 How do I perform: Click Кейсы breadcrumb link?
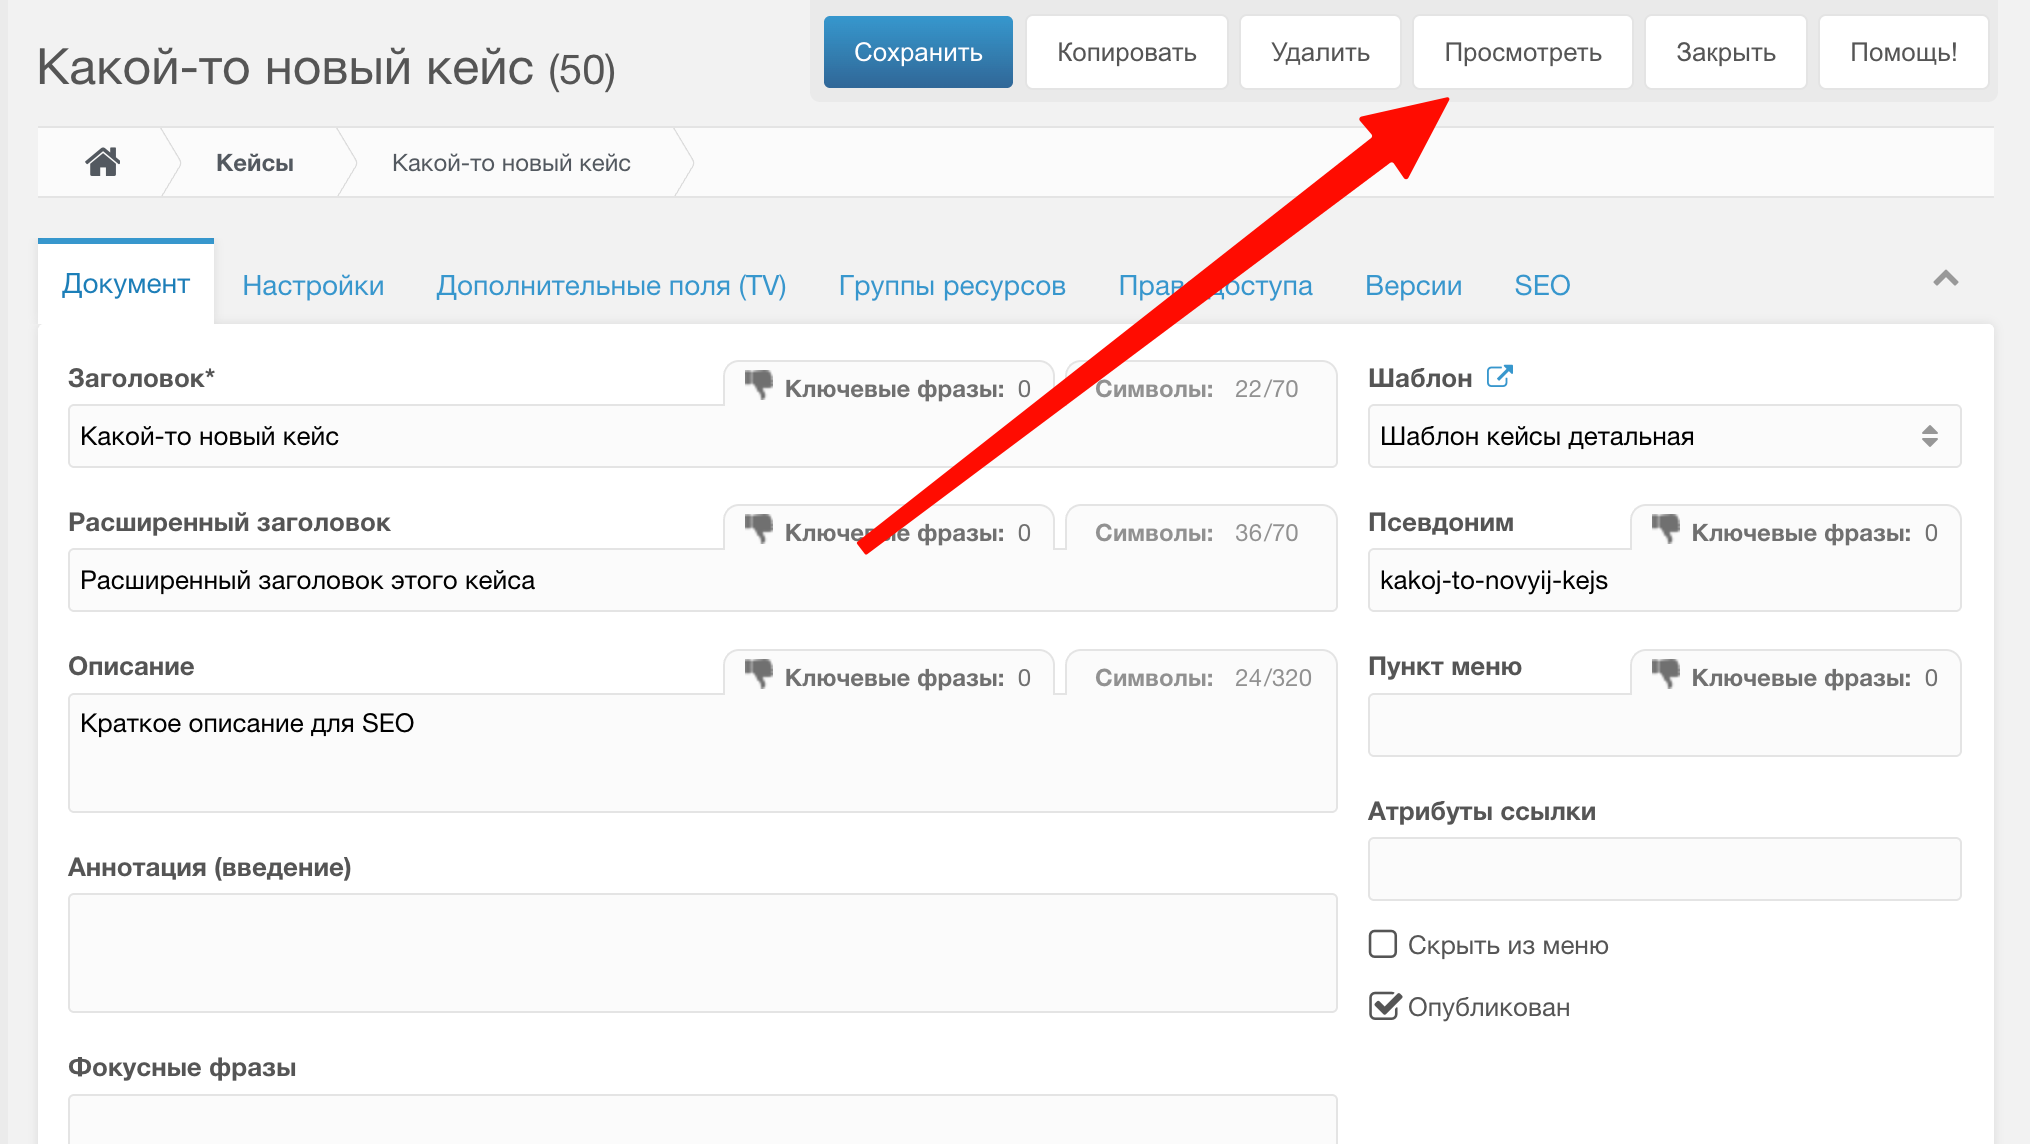click(x=254, y=163)
